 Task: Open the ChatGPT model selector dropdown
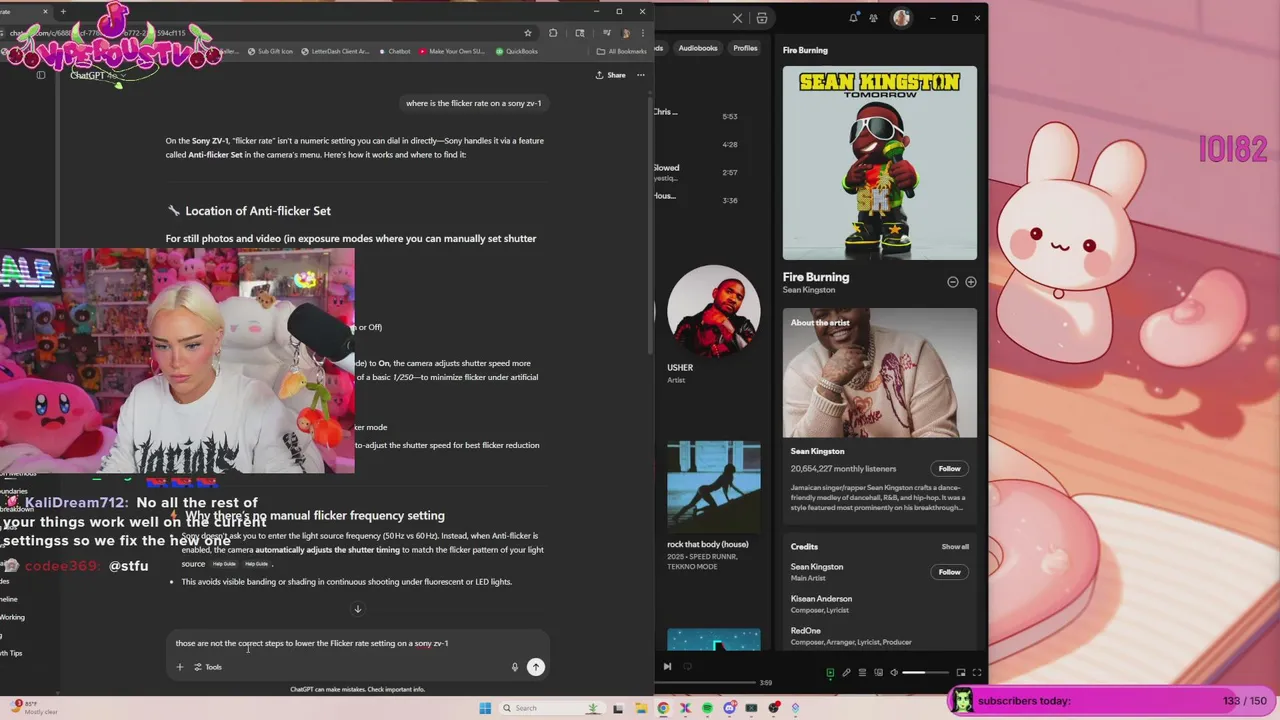98,75
